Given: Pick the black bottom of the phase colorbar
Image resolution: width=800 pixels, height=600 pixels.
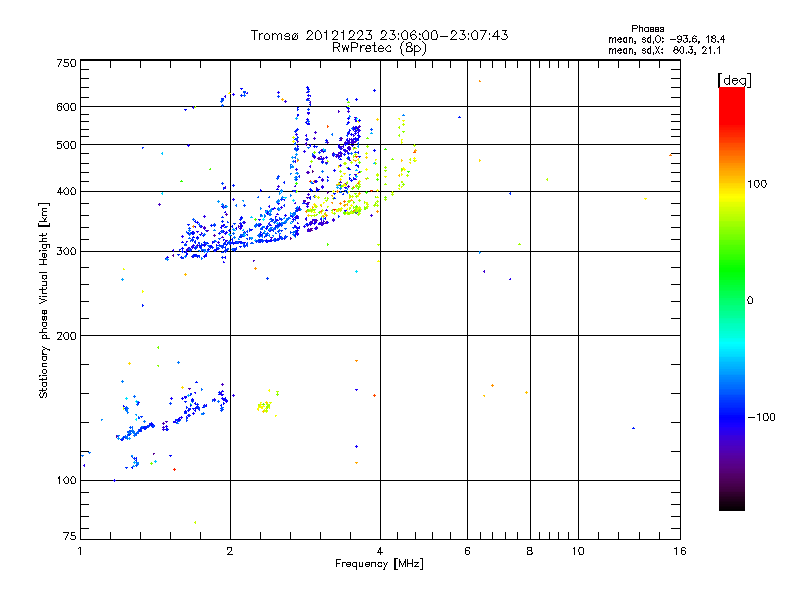Looking at the screenshot, I should pyautogui.click(x=732, y=506).
